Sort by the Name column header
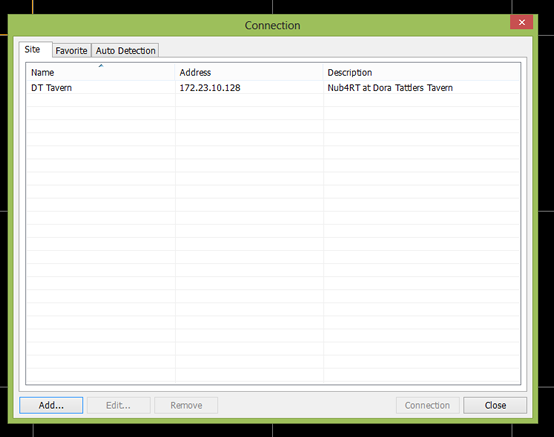This screenshot has height=437, width=554. point(101,72)
